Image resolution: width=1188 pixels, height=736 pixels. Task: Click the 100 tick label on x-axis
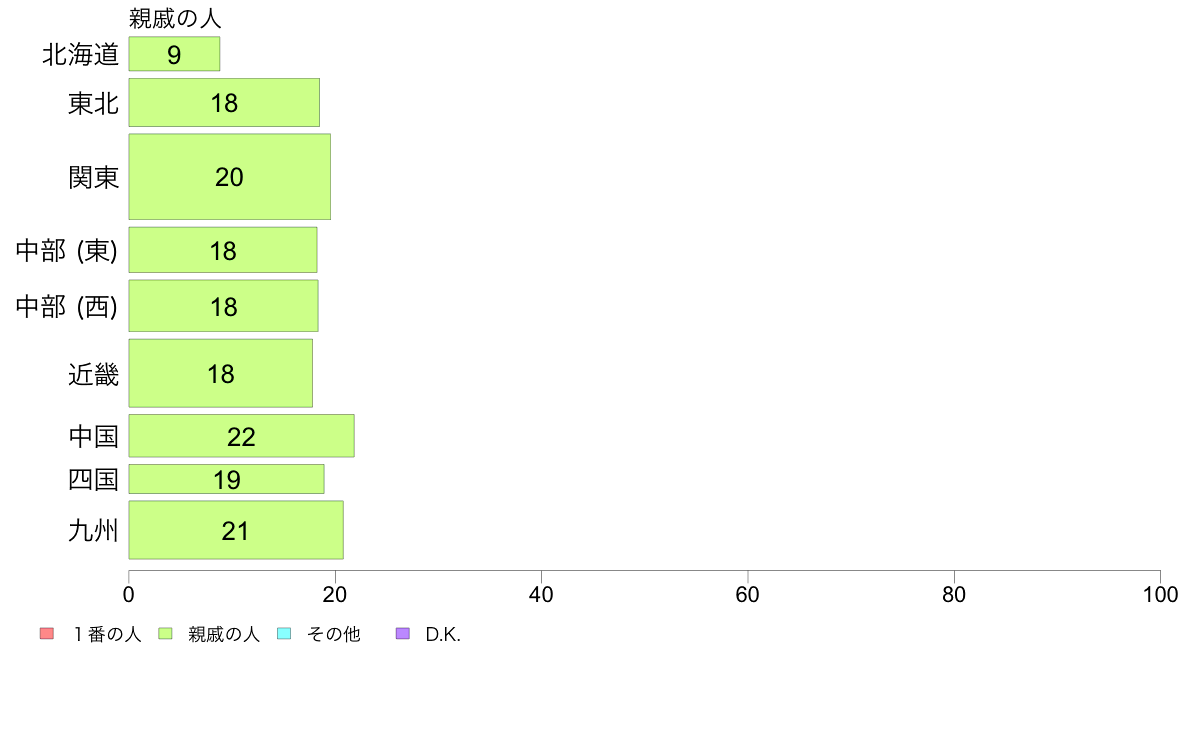click(1160, 594)
